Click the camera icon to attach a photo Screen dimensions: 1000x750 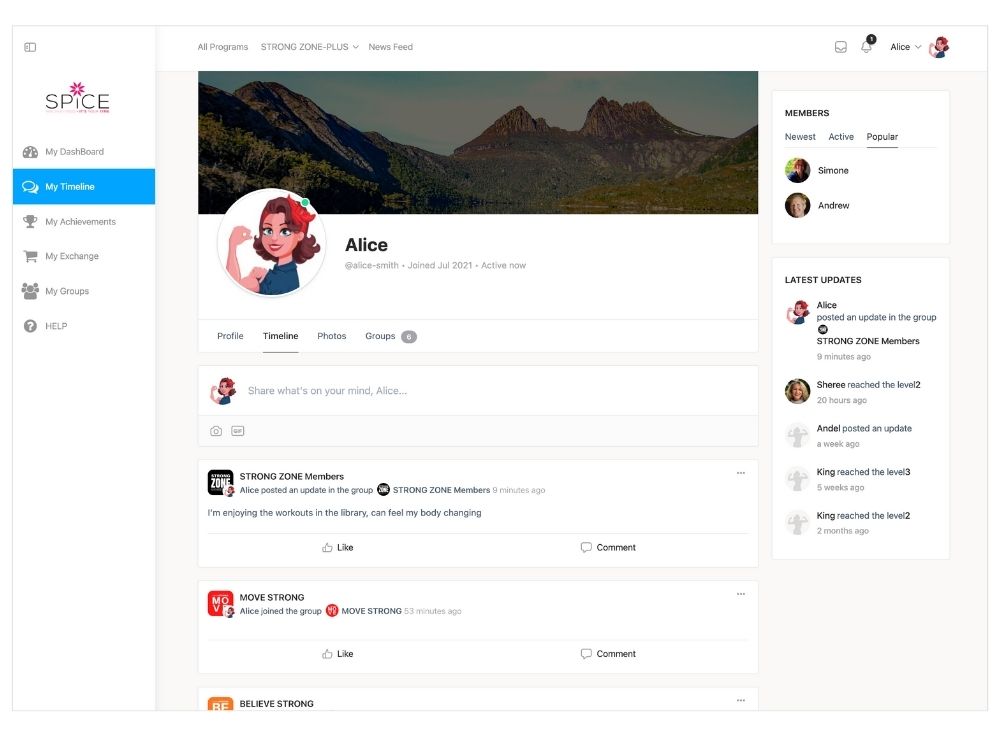(216, 431)
